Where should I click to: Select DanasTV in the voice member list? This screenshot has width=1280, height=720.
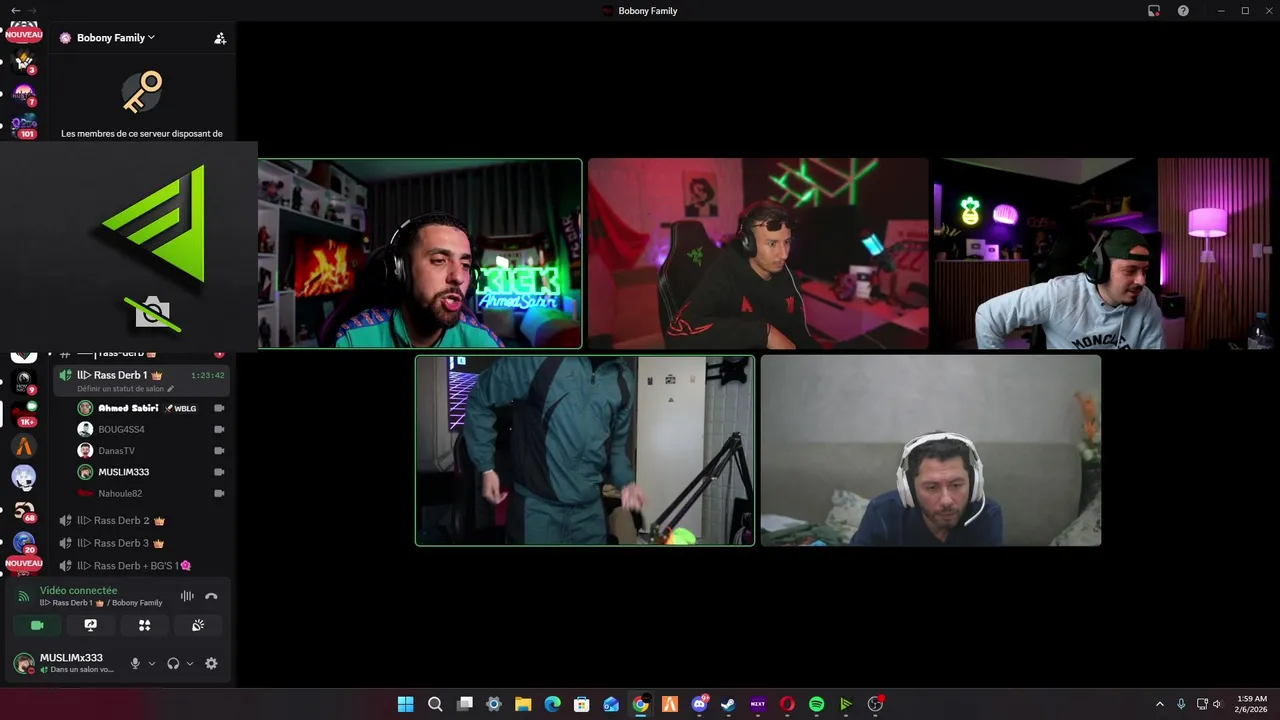pos(116,451)
